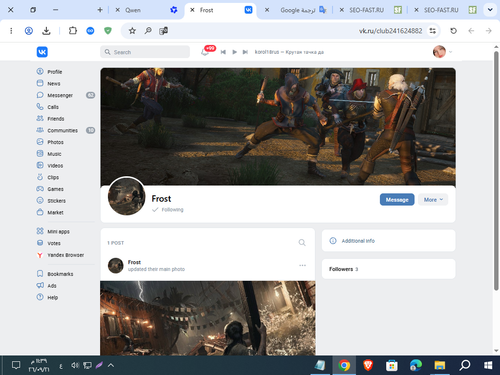Play the current music track

[x=234, y=52]
